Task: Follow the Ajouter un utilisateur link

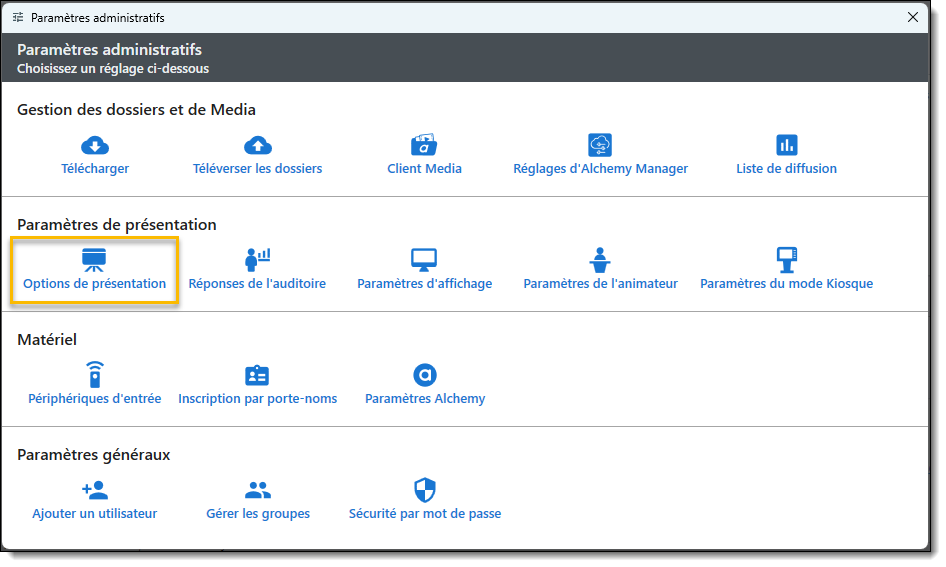Action: pyautogui.click(x=95, y=514)
